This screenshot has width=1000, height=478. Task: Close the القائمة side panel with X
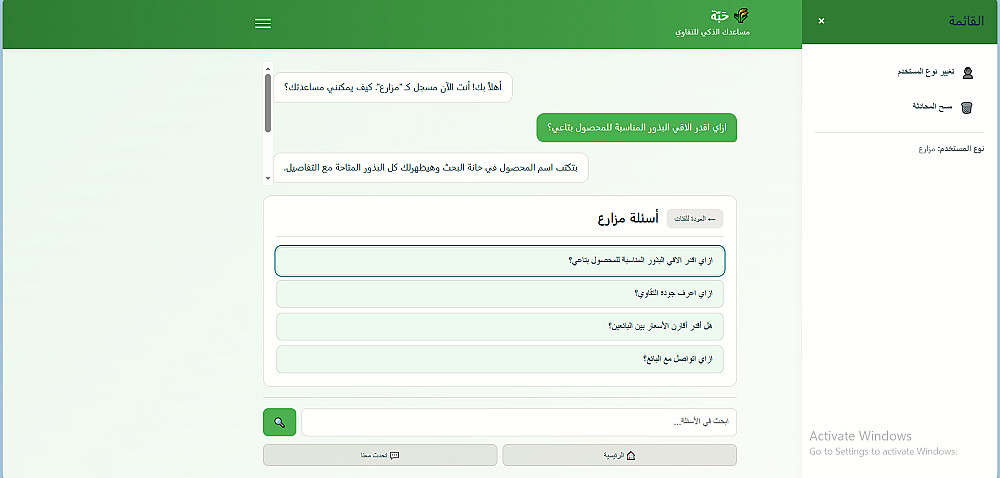[x=821, y=21]
